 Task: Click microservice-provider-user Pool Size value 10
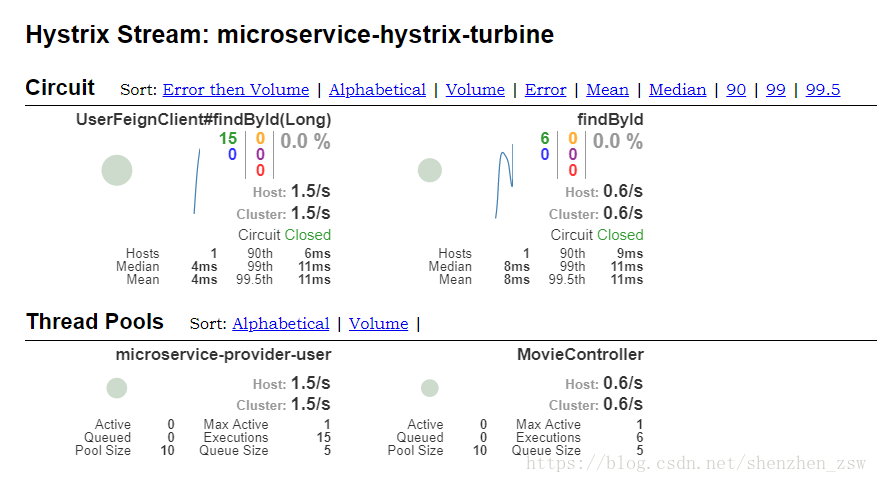pos(167,451)
